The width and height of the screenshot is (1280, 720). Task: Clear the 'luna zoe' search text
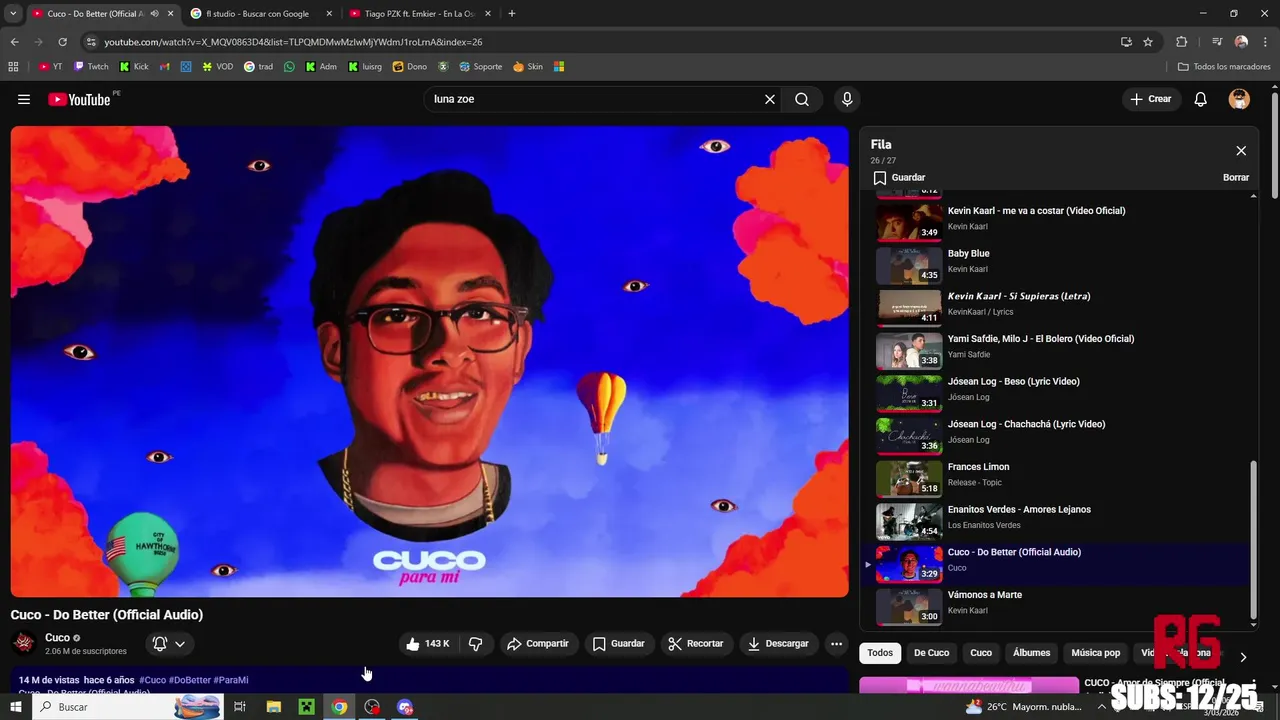[x=770, y=99]
